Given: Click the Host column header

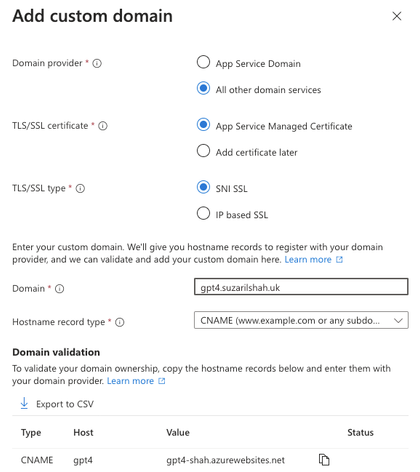Looking at the screenshot, I should pos(83,433).
